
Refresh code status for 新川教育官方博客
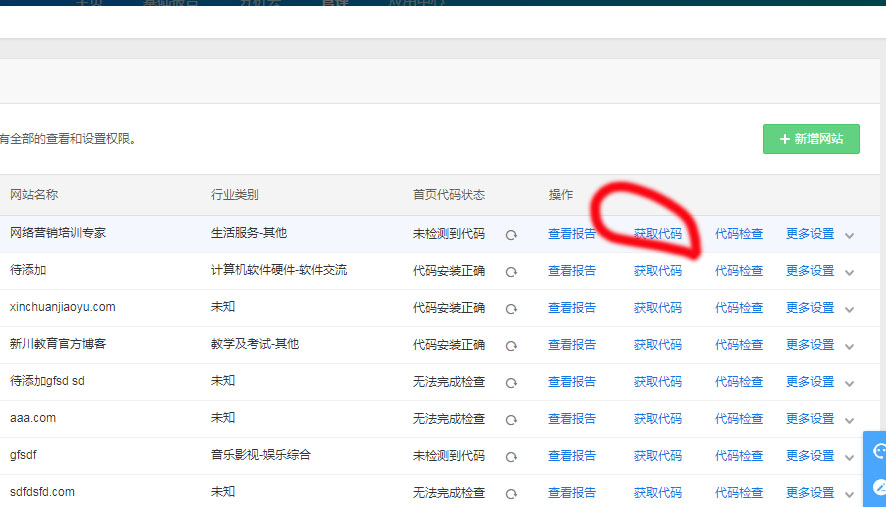tap(511, 346)
